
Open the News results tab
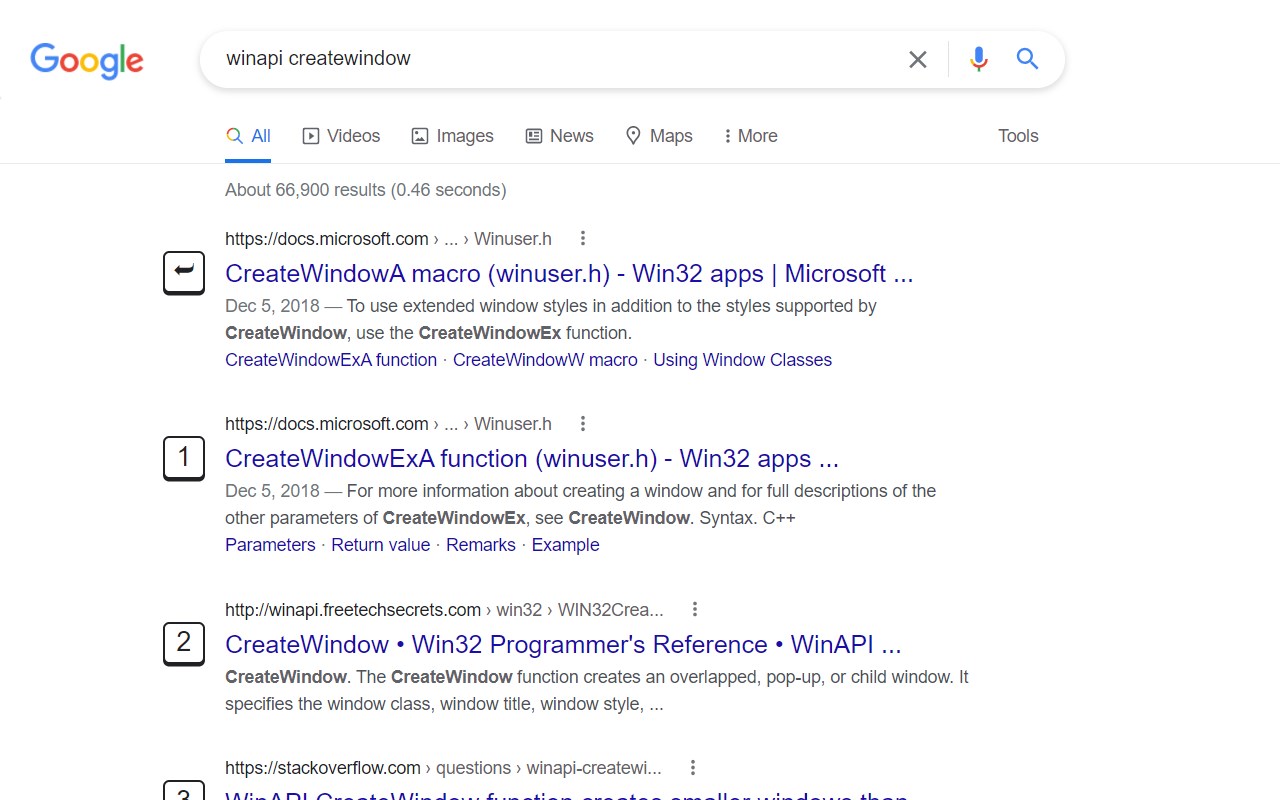point(560,136)
